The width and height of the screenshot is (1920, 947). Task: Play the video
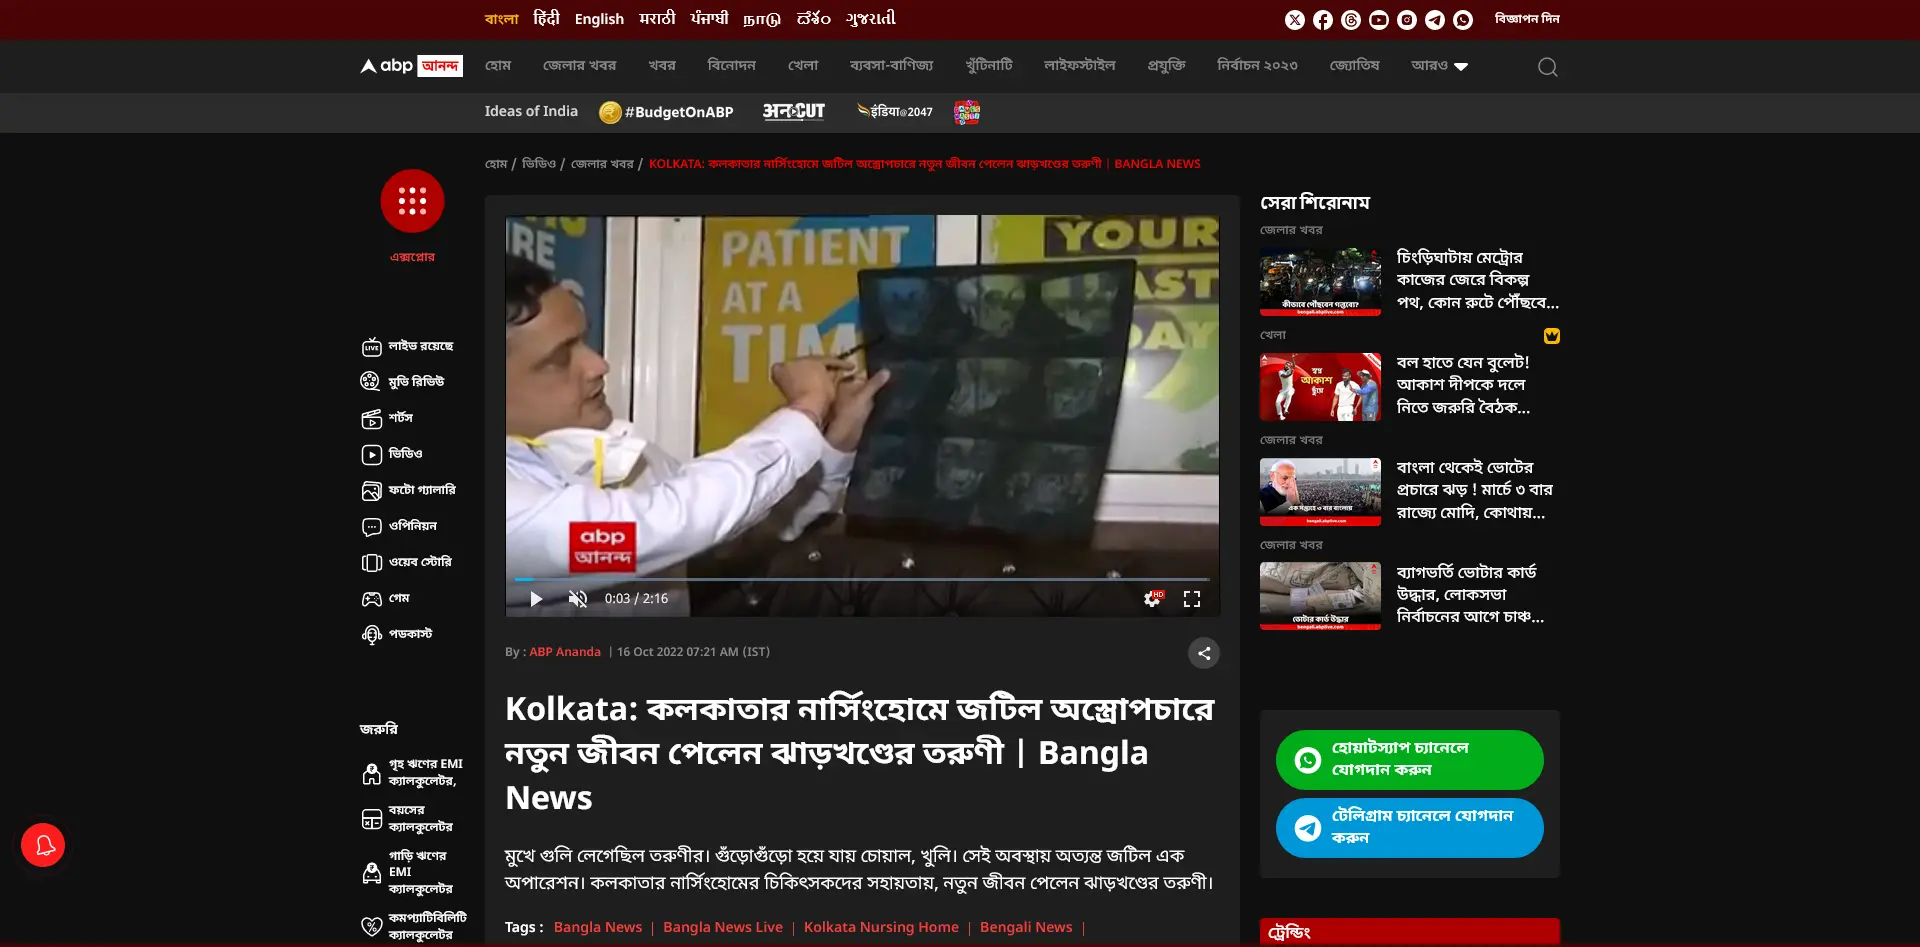[536, 598]
